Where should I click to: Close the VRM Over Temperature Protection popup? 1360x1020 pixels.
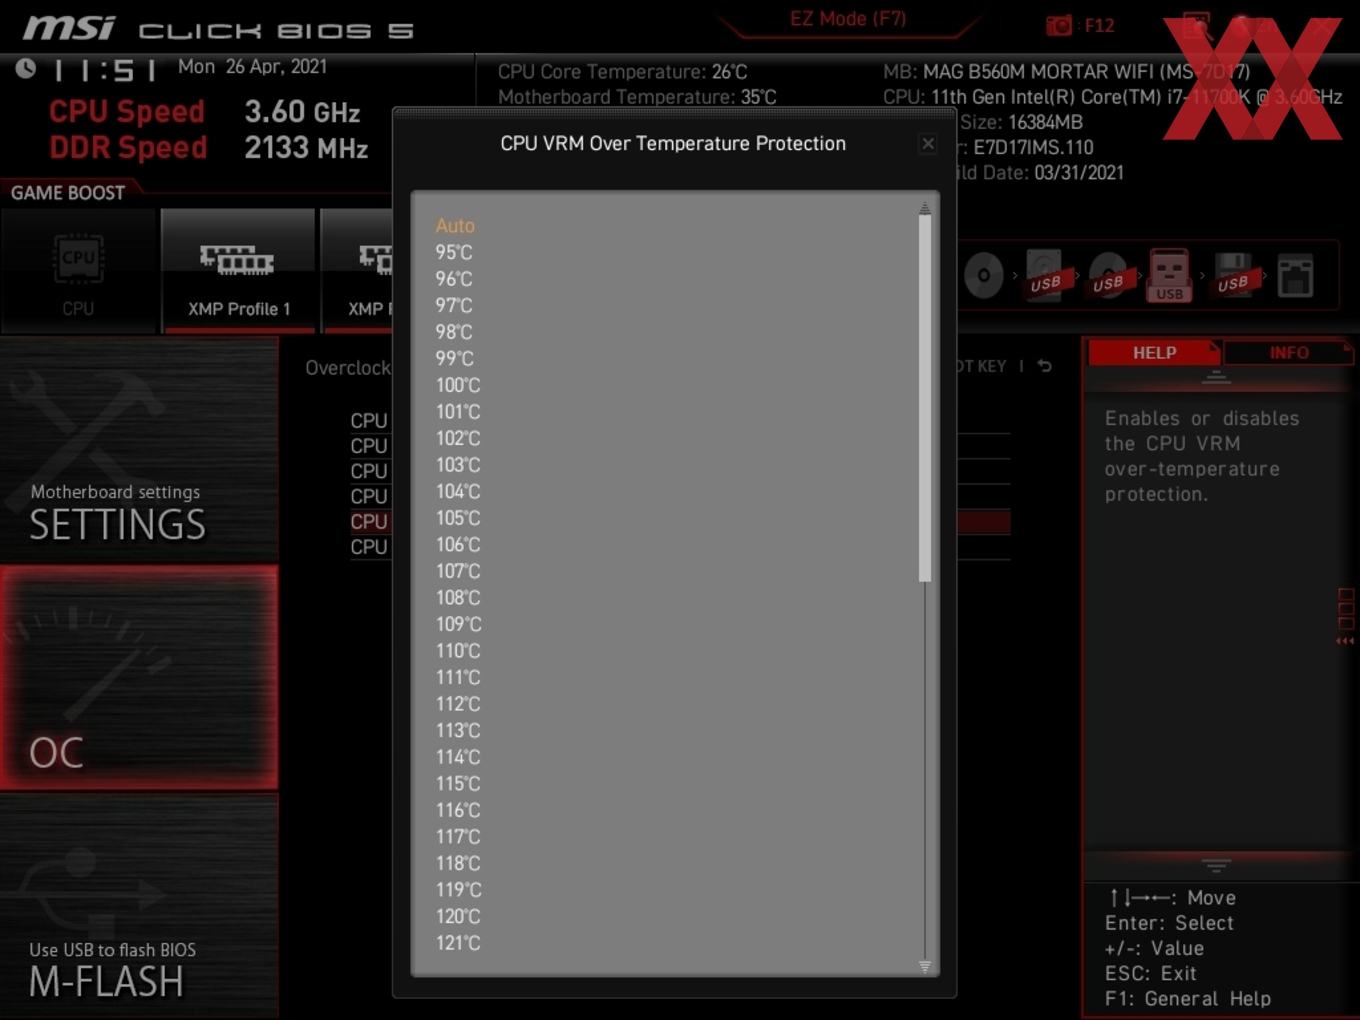tap(928, 144)
